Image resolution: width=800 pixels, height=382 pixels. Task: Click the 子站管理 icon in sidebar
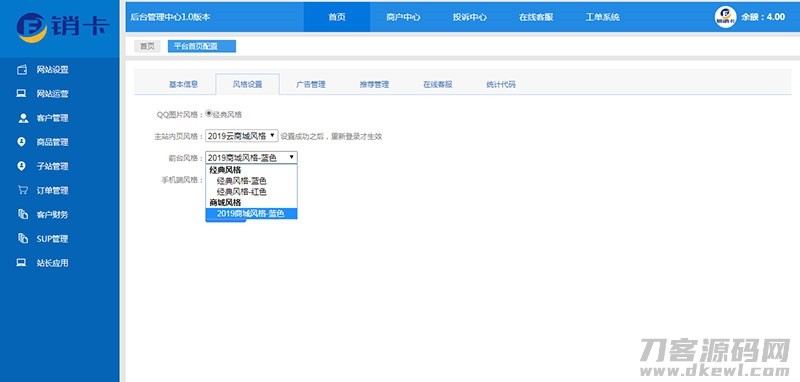(21, 166)
